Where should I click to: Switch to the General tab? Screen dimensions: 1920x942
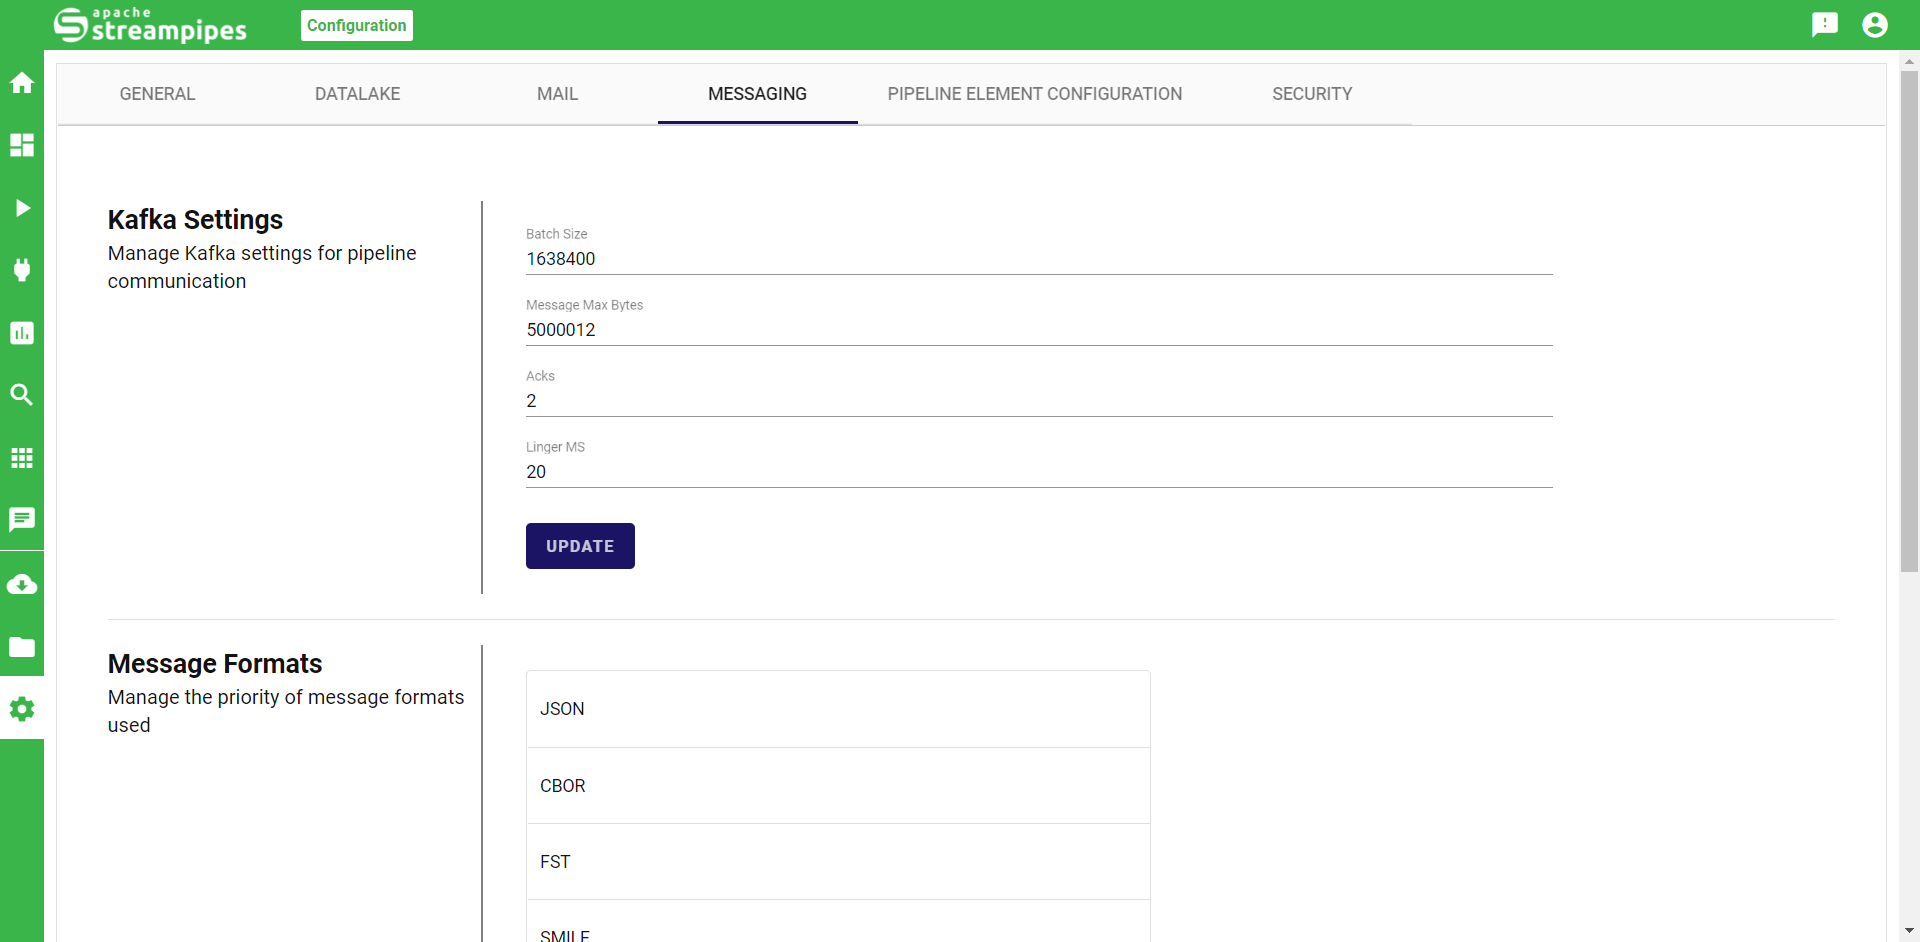click(x=157, y=94)
